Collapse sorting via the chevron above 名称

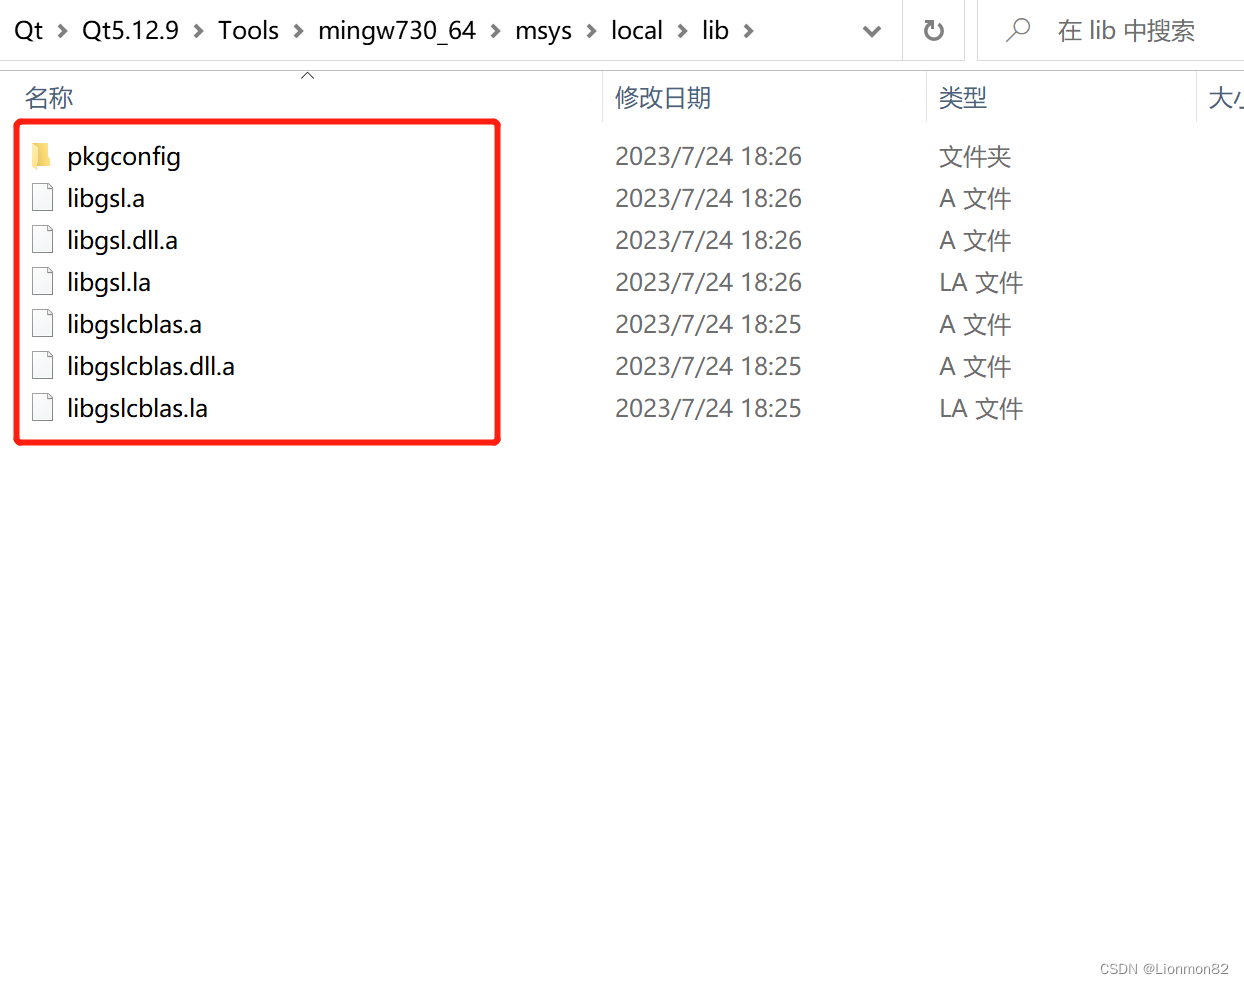tap(307, 74)
